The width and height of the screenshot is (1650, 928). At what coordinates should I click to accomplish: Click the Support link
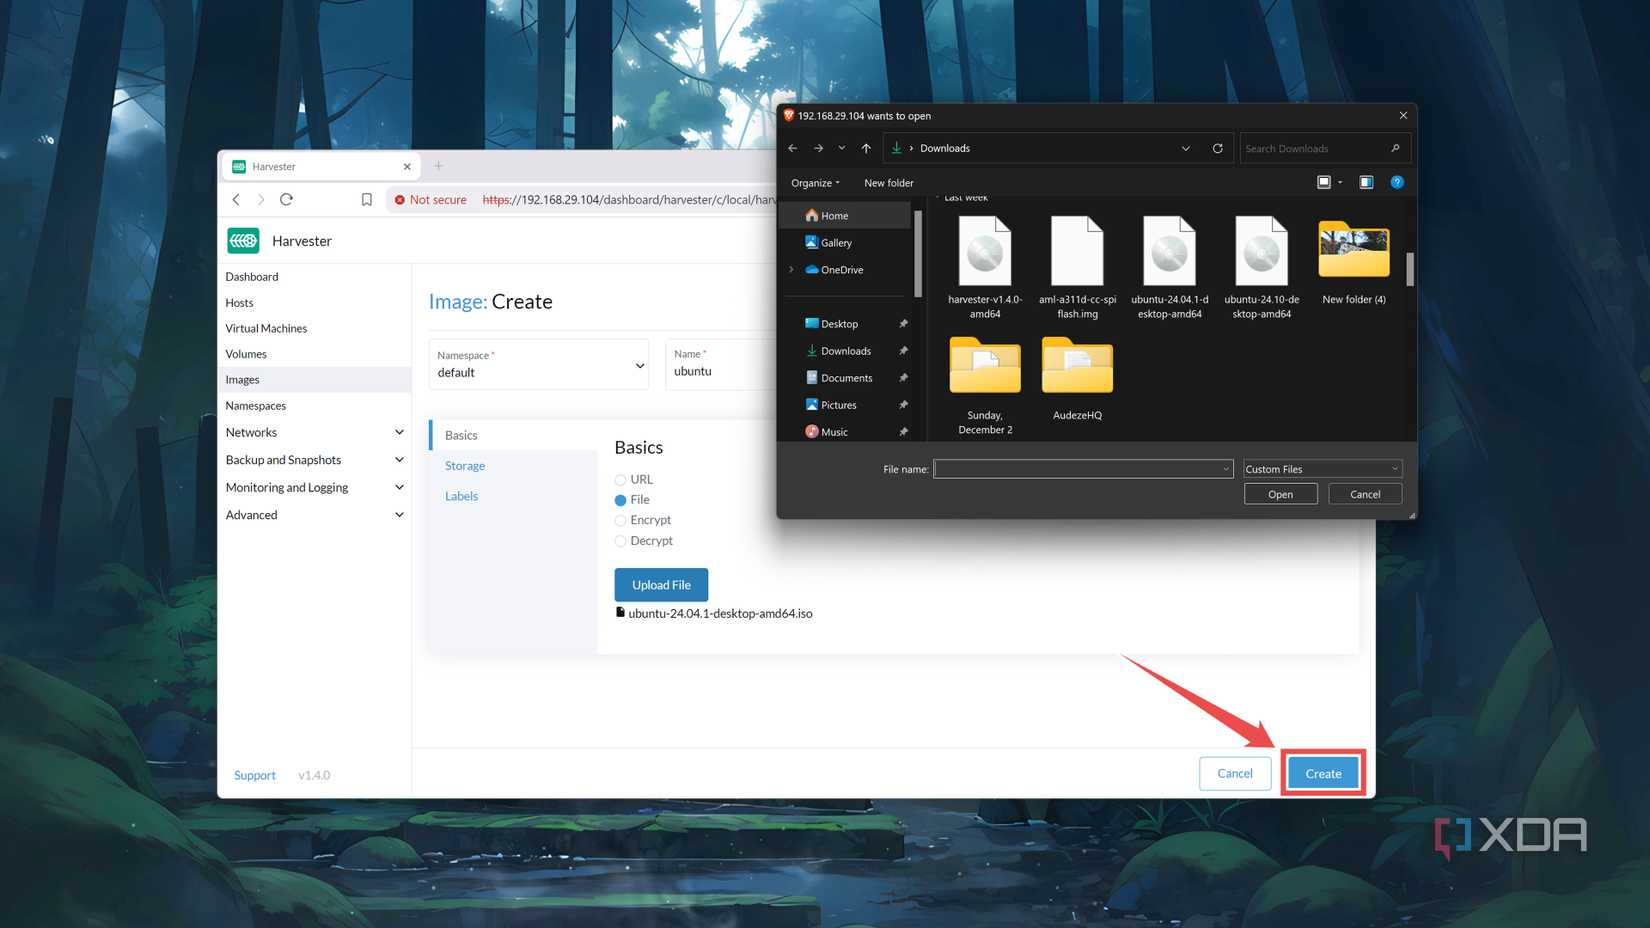click(x=255, y=775)
